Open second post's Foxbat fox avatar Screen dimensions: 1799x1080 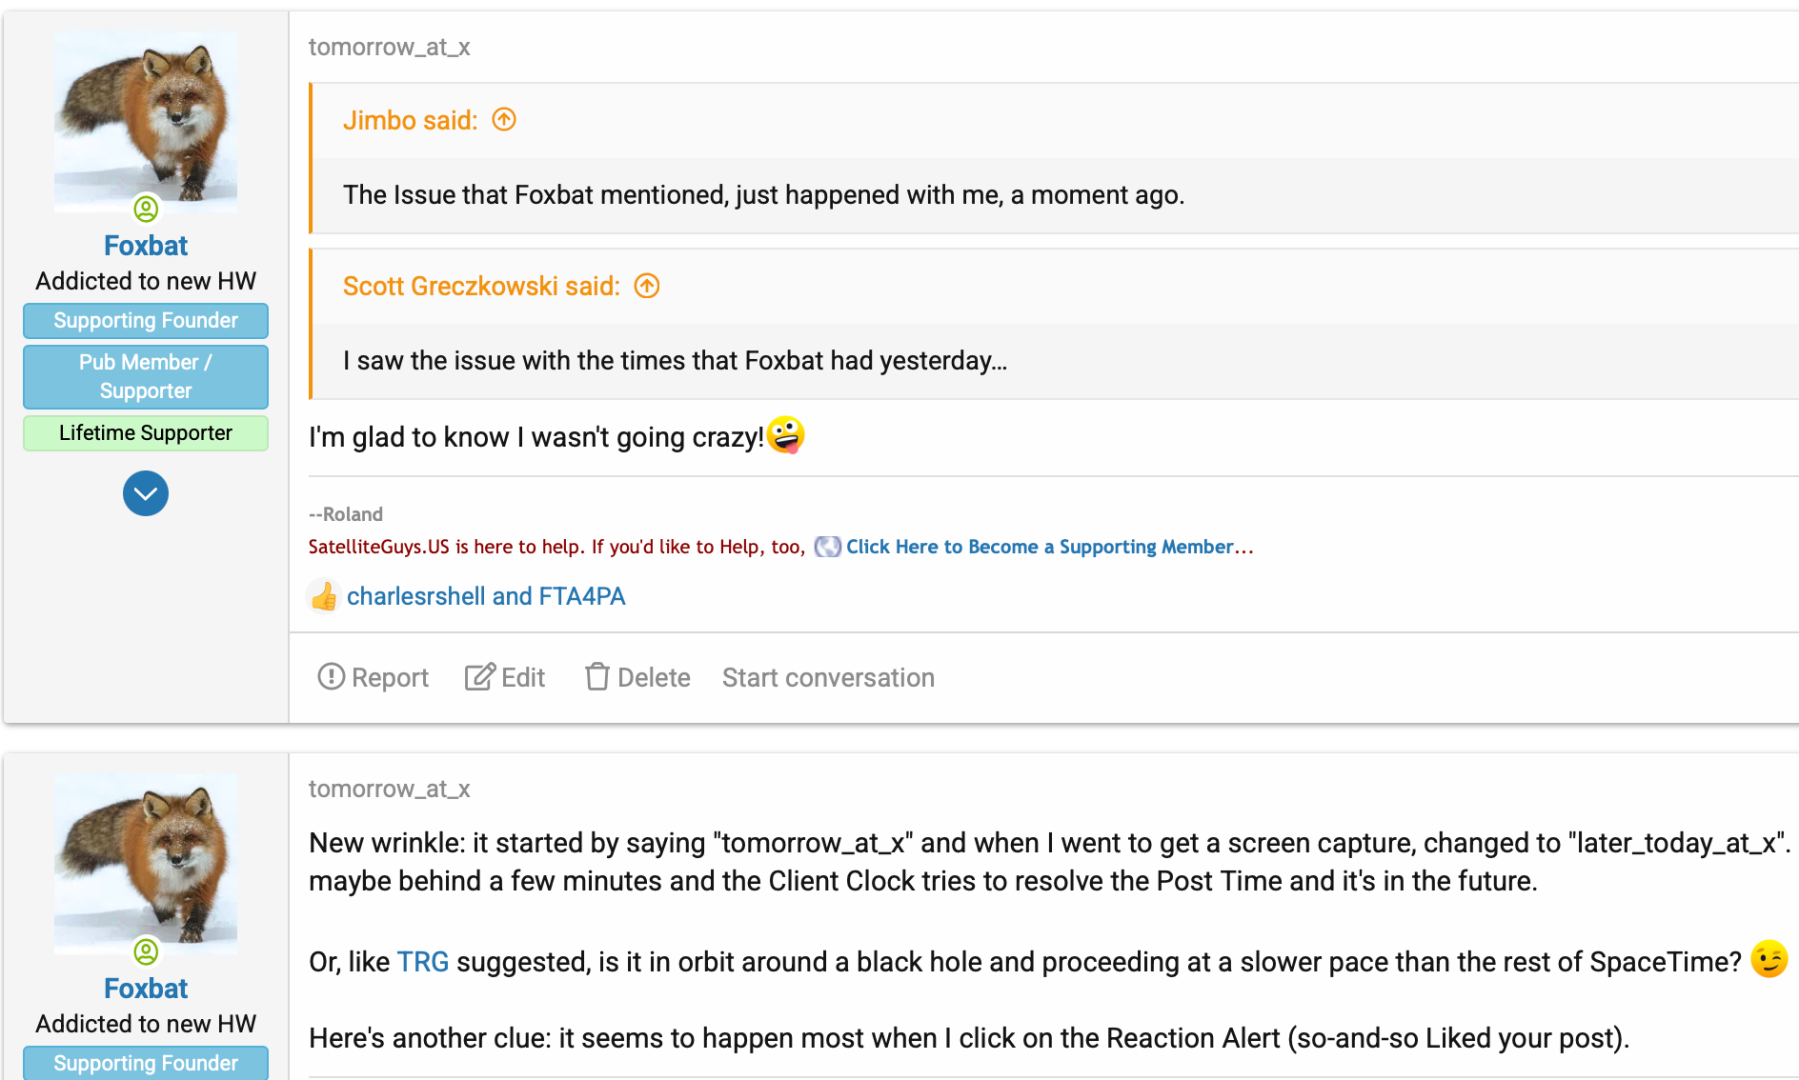pos(146,864)
